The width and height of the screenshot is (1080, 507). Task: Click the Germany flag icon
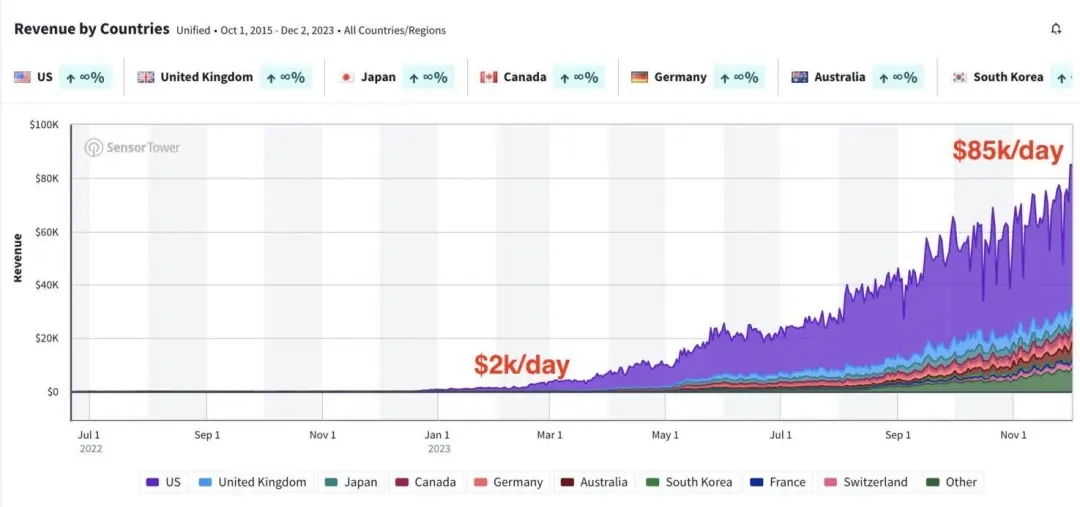tap(640, 77)
